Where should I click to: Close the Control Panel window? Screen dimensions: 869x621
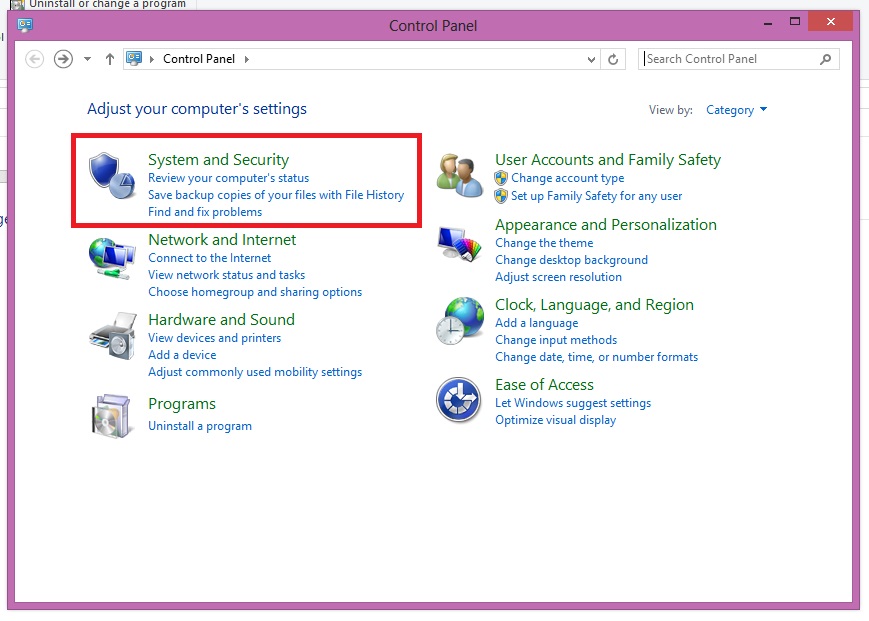coord(830,21)
